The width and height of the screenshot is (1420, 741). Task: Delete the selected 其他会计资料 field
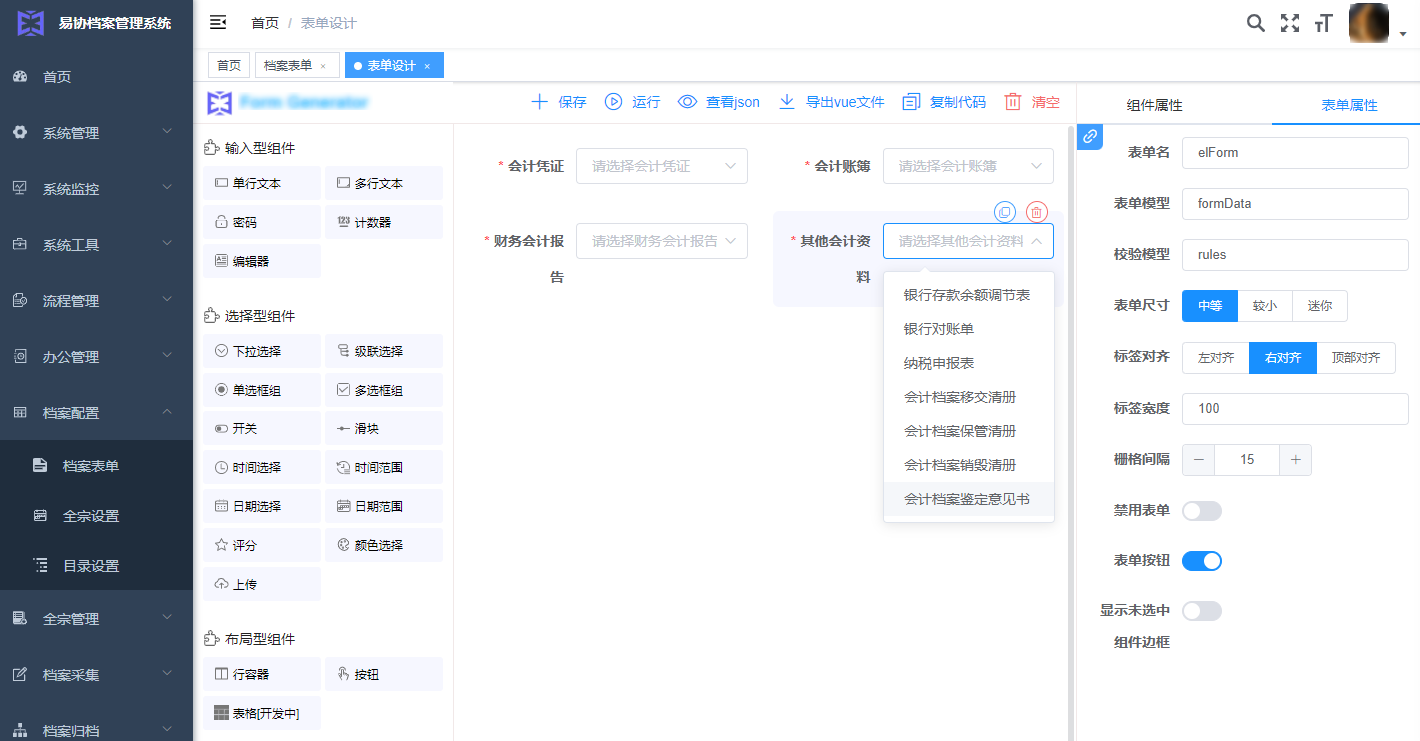pyautogui.click(x=1037, y=212)
